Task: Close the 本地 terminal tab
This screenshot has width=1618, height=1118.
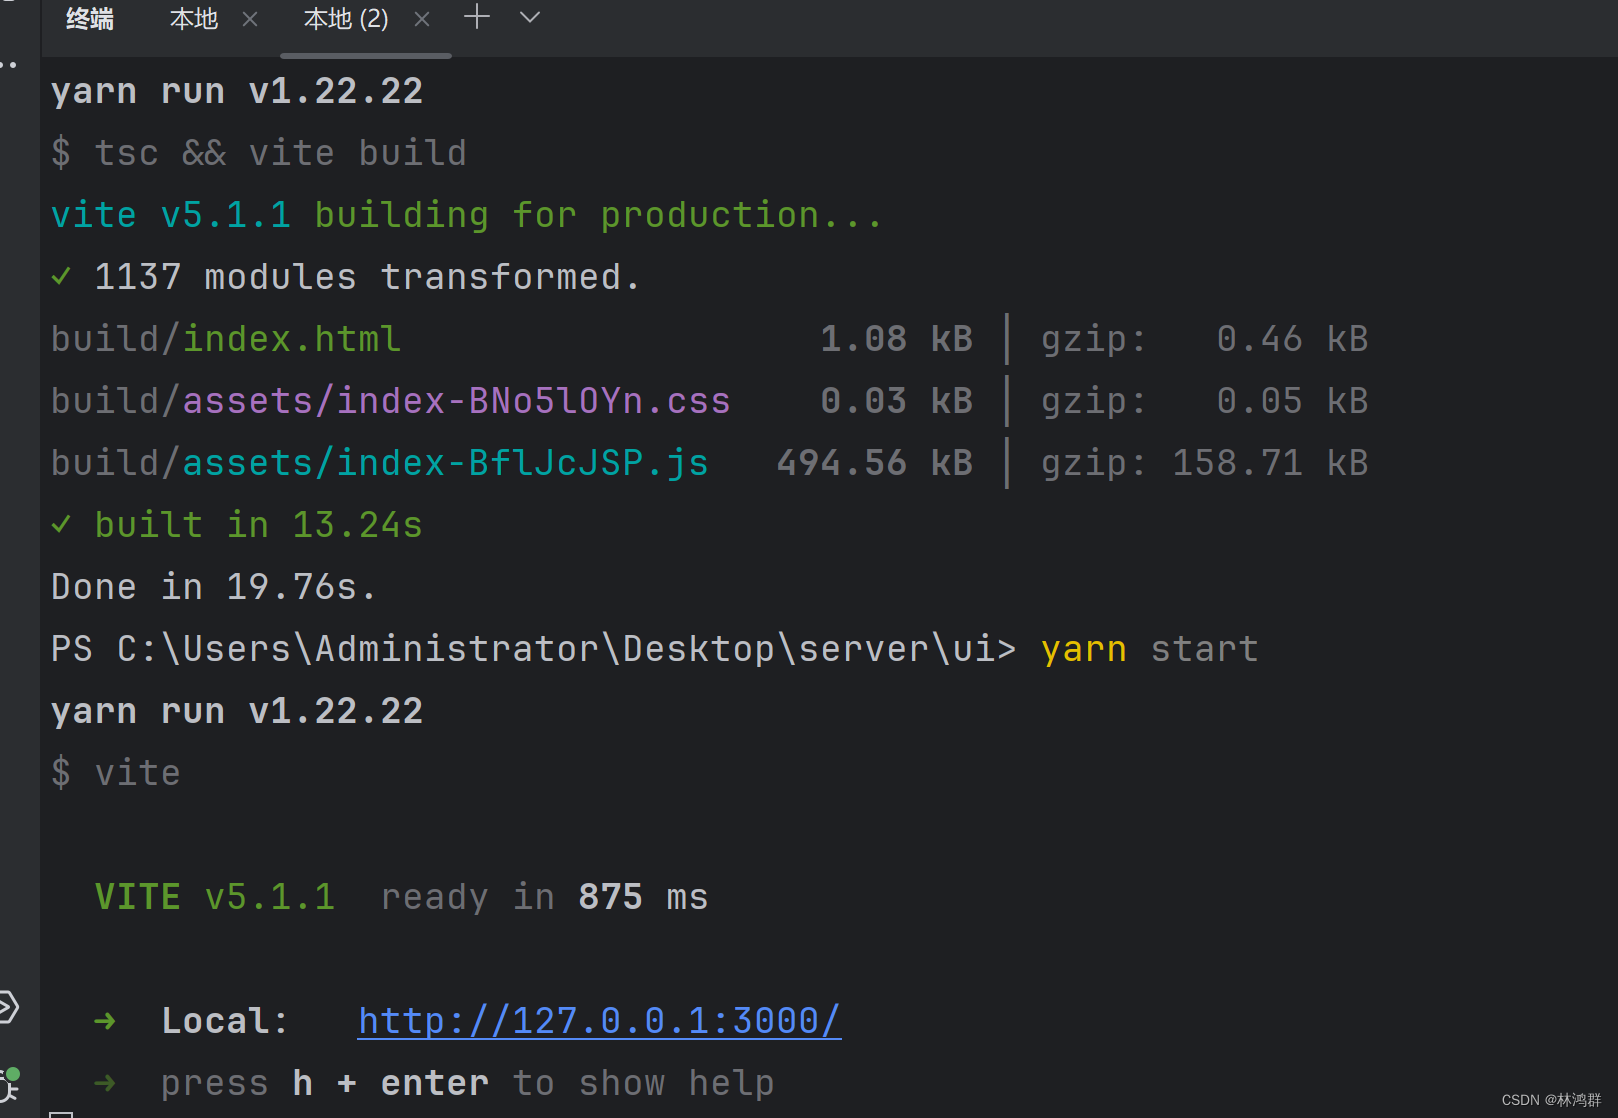Action: tap(250, 19)
